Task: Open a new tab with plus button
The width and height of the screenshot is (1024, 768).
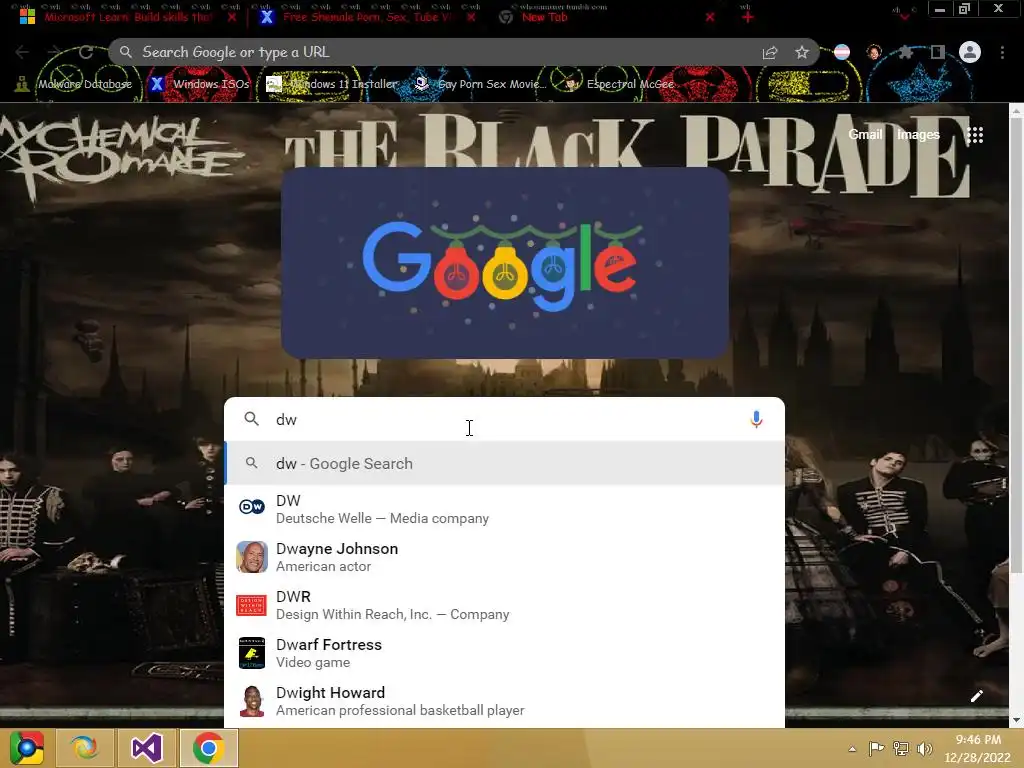Action: (748, 17)
